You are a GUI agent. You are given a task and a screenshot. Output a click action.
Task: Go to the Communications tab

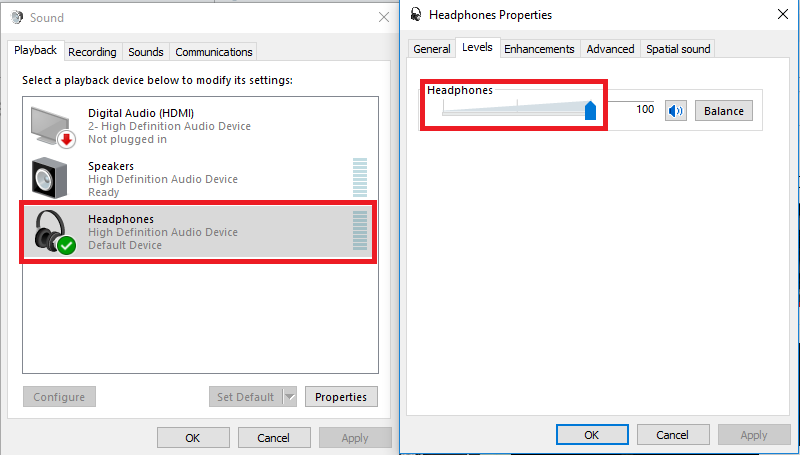point(213,52)
